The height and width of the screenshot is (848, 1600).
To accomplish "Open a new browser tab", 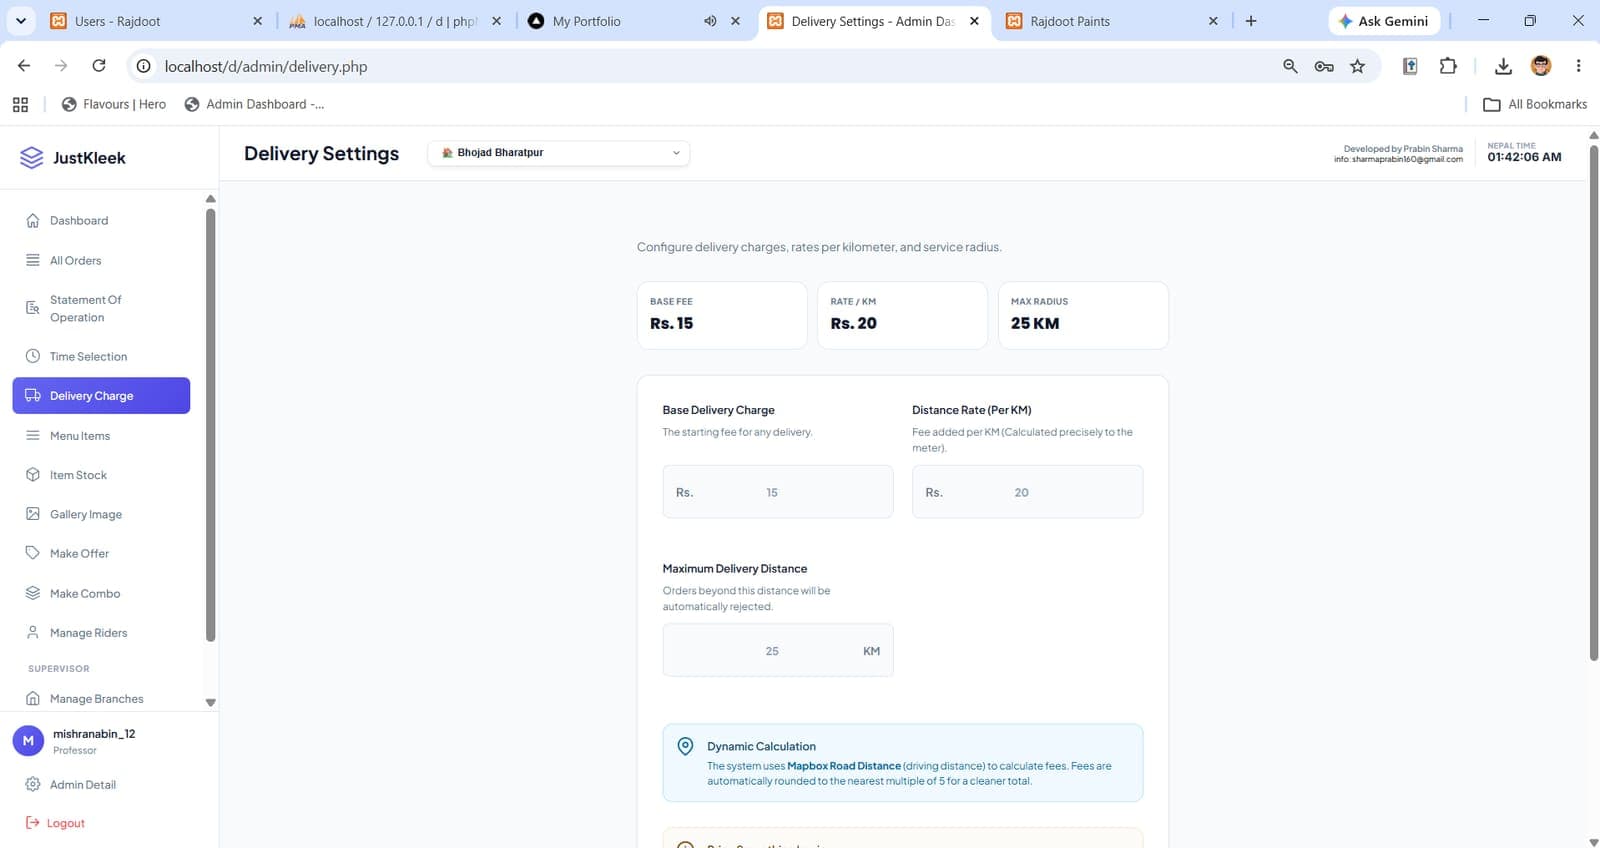I will point(1250,21).
